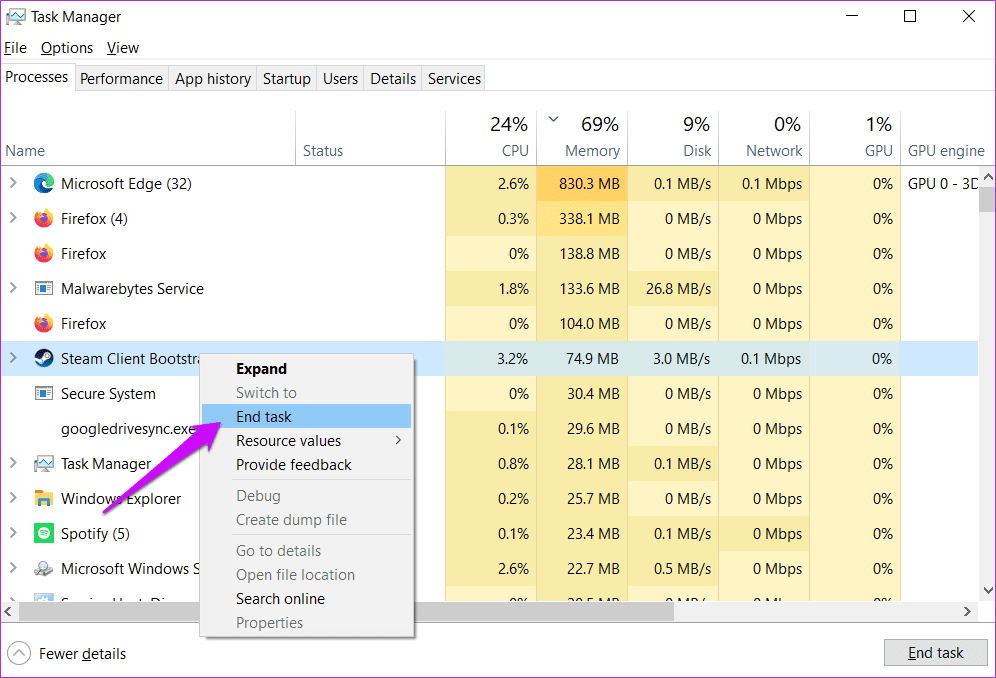This screenshot has width=996, height=678.
Task: Expand the Task Manager process group
Action: tap(13, 463)
